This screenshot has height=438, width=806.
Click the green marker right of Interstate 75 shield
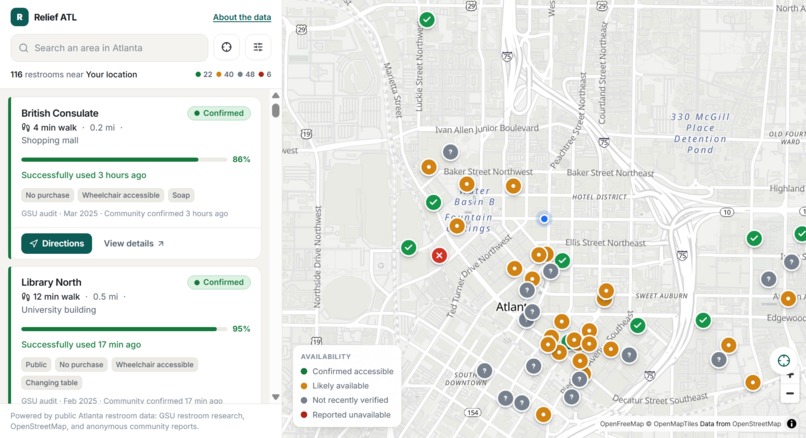pyautogui.click(x=754, y=239)
